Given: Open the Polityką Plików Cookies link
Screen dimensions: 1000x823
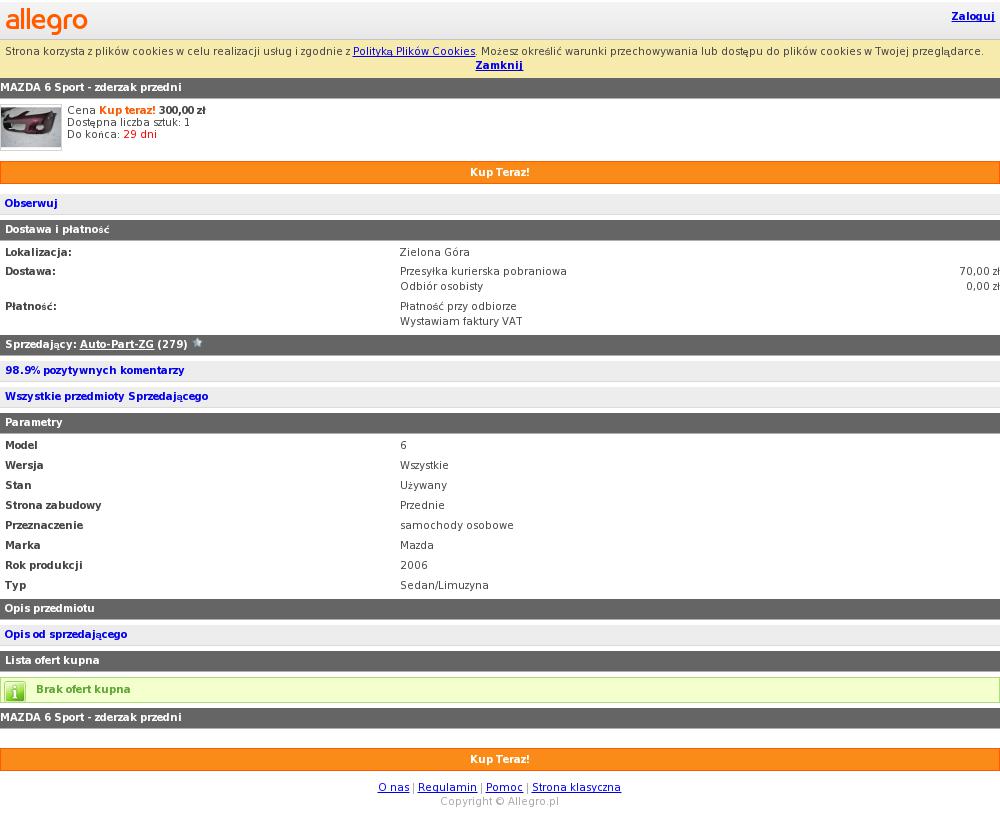Looking at the screenshot, I should (414, 51).
